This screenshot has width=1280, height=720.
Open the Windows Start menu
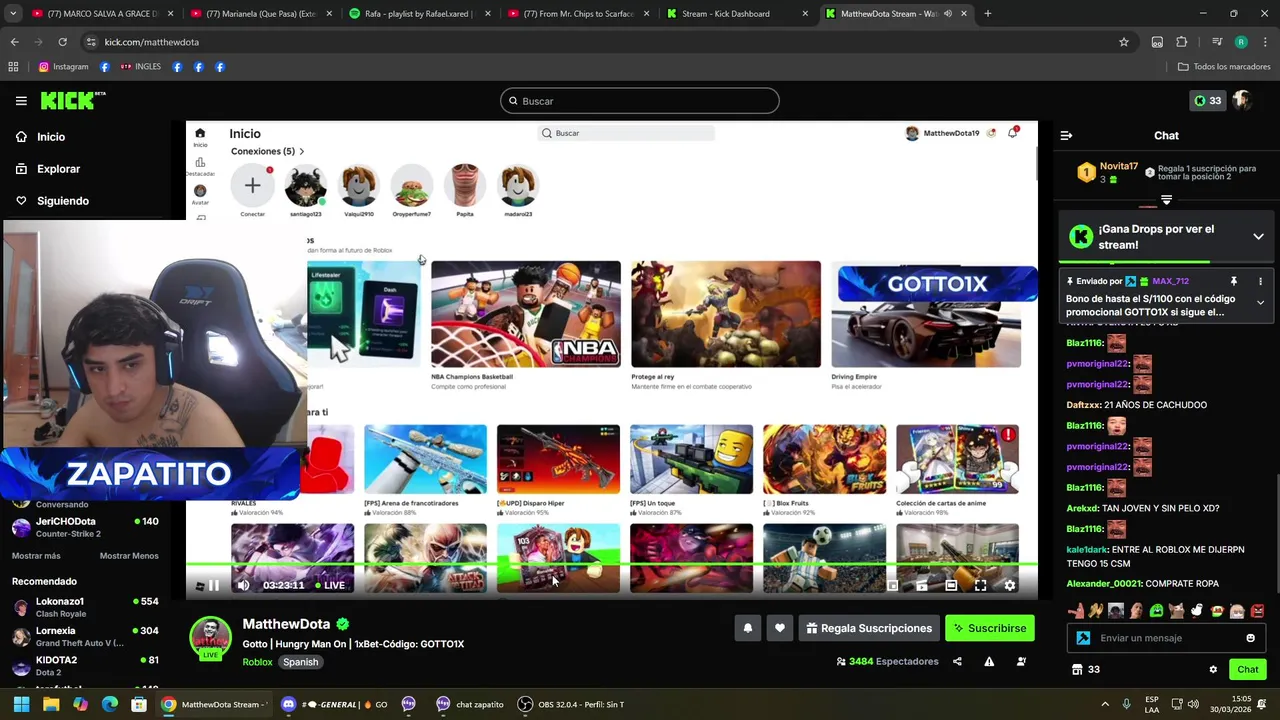(21, 704)
